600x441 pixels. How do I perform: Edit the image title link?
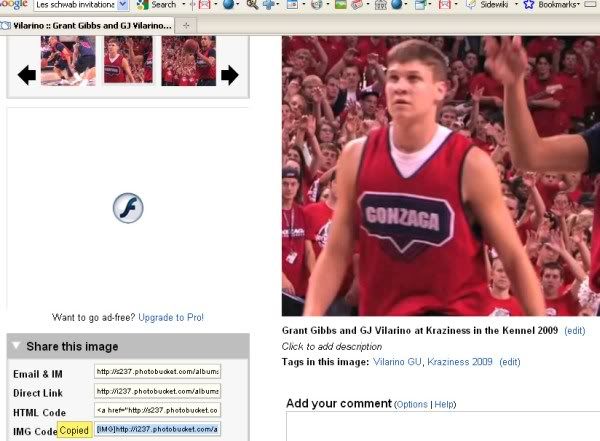[x=575, y=331]
